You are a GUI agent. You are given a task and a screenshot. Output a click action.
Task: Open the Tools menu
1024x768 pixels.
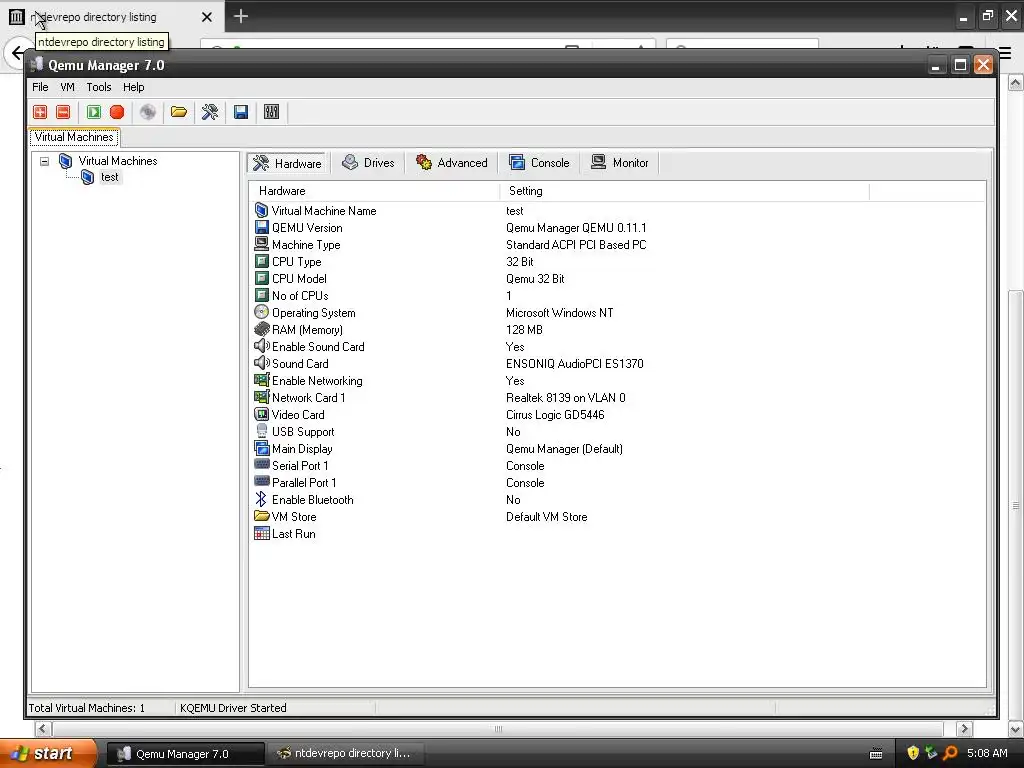(x=99, y=87)
